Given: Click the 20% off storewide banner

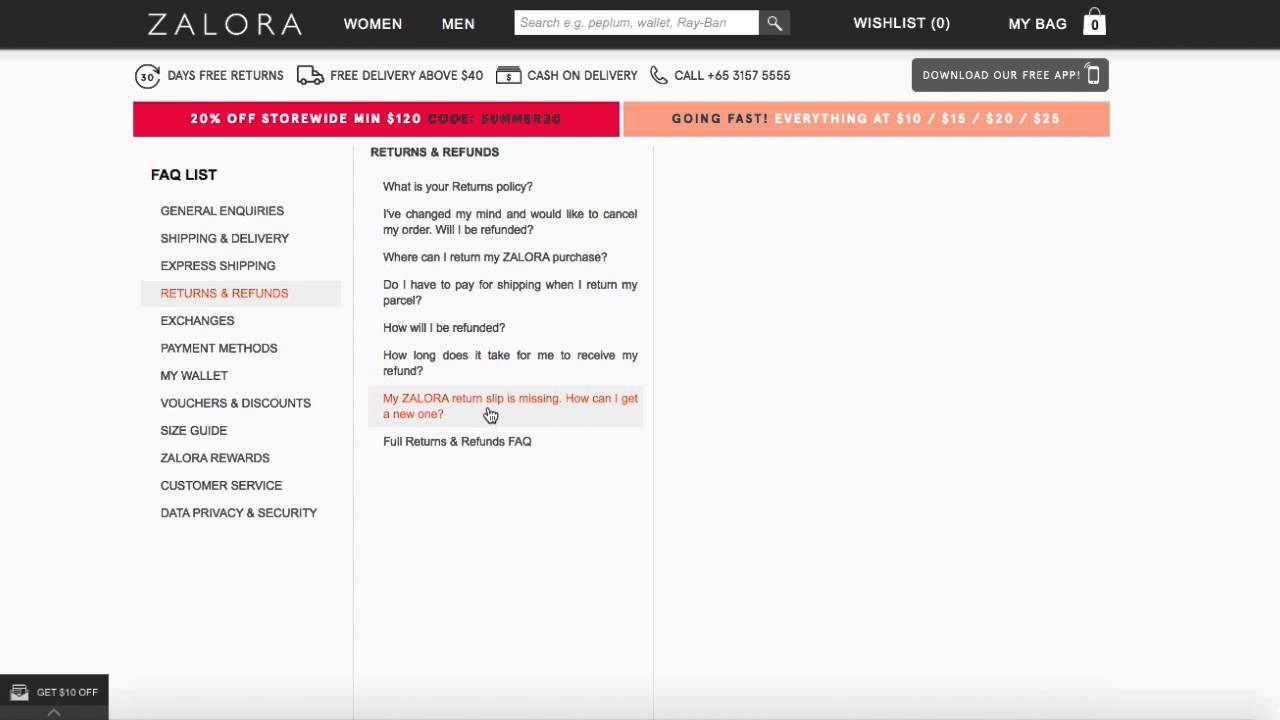Looking at the screenshot, I should pyautogui.click(x=376, y=119).
